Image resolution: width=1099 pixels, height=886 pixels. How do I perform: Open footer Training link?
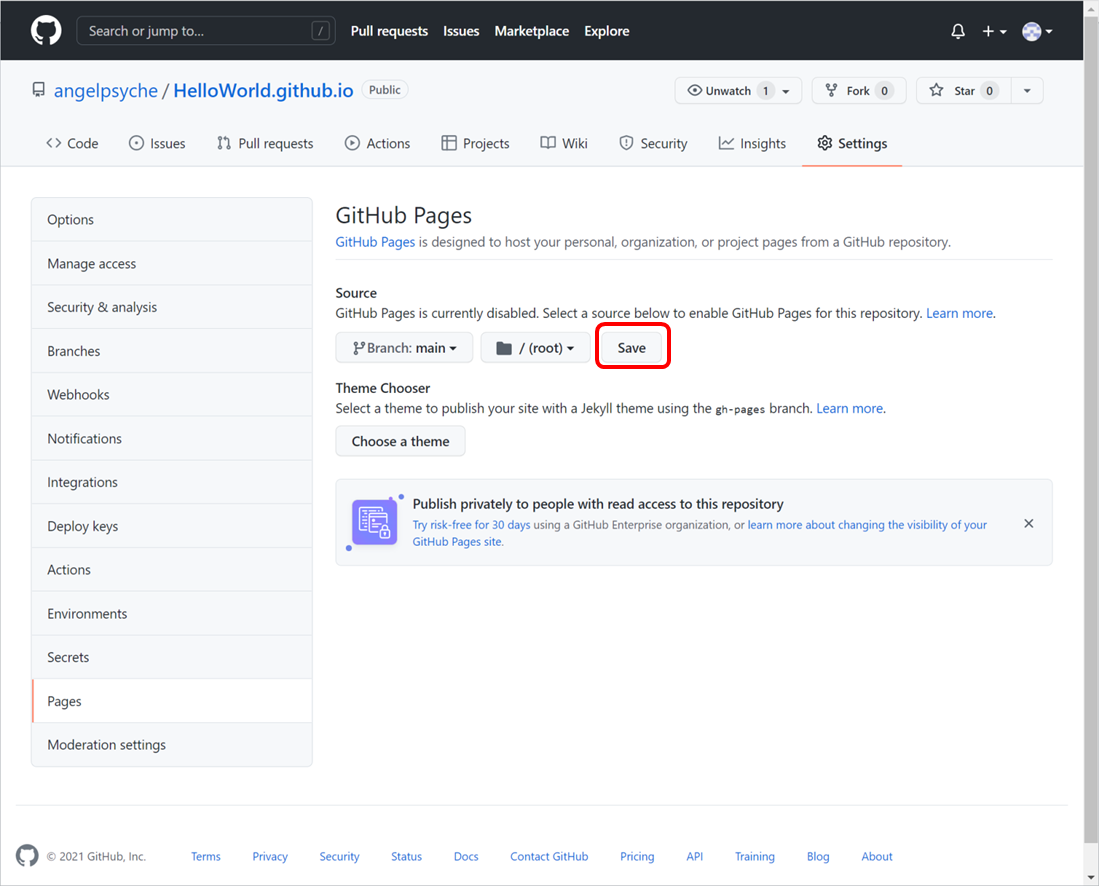pyautogui.click(x=755, y=857)
